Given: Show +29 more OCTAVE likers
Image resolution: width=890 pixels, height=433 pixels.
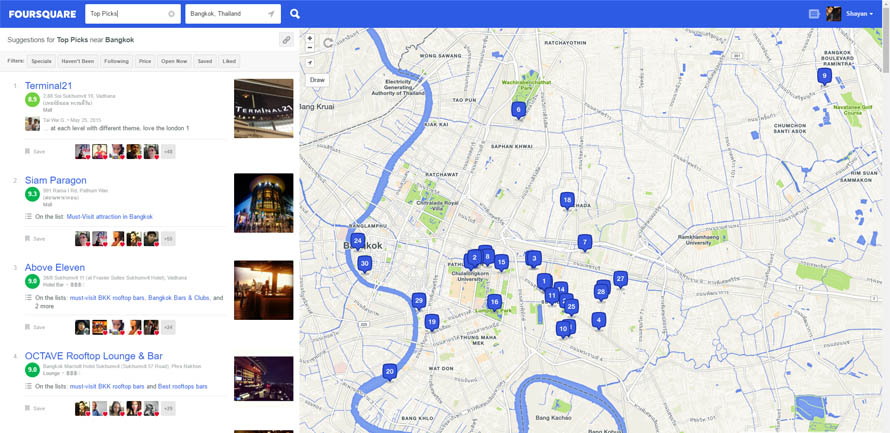Looking at the screenshot, I should point(168,409).
